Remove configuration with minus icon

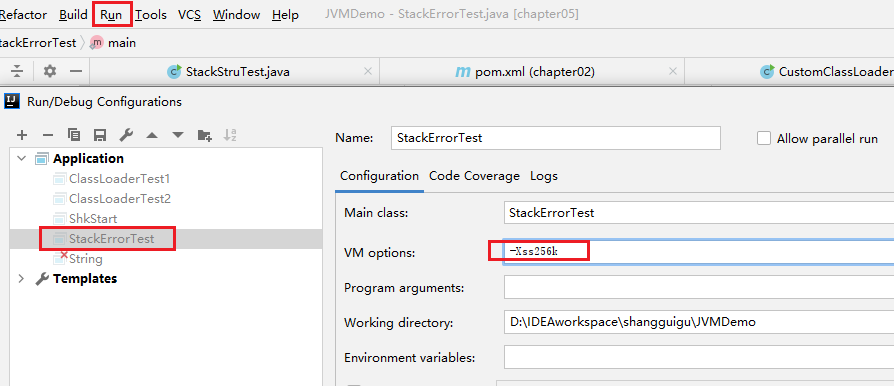click(48, 135)
